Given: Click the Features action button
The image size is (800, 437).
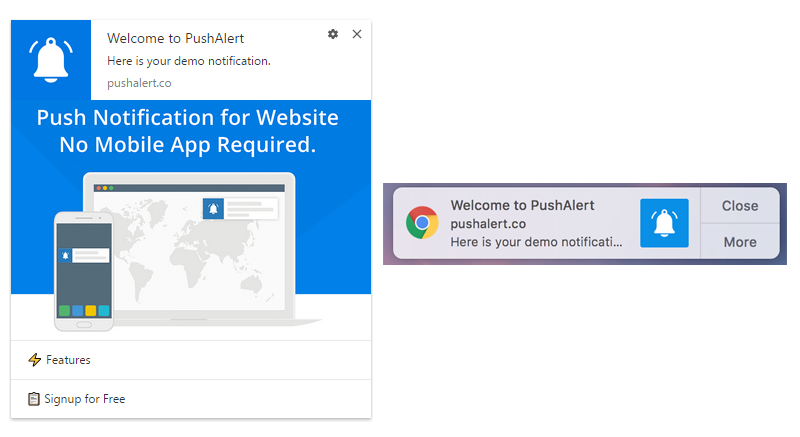Looking at the screenshot, I should 191,360.
